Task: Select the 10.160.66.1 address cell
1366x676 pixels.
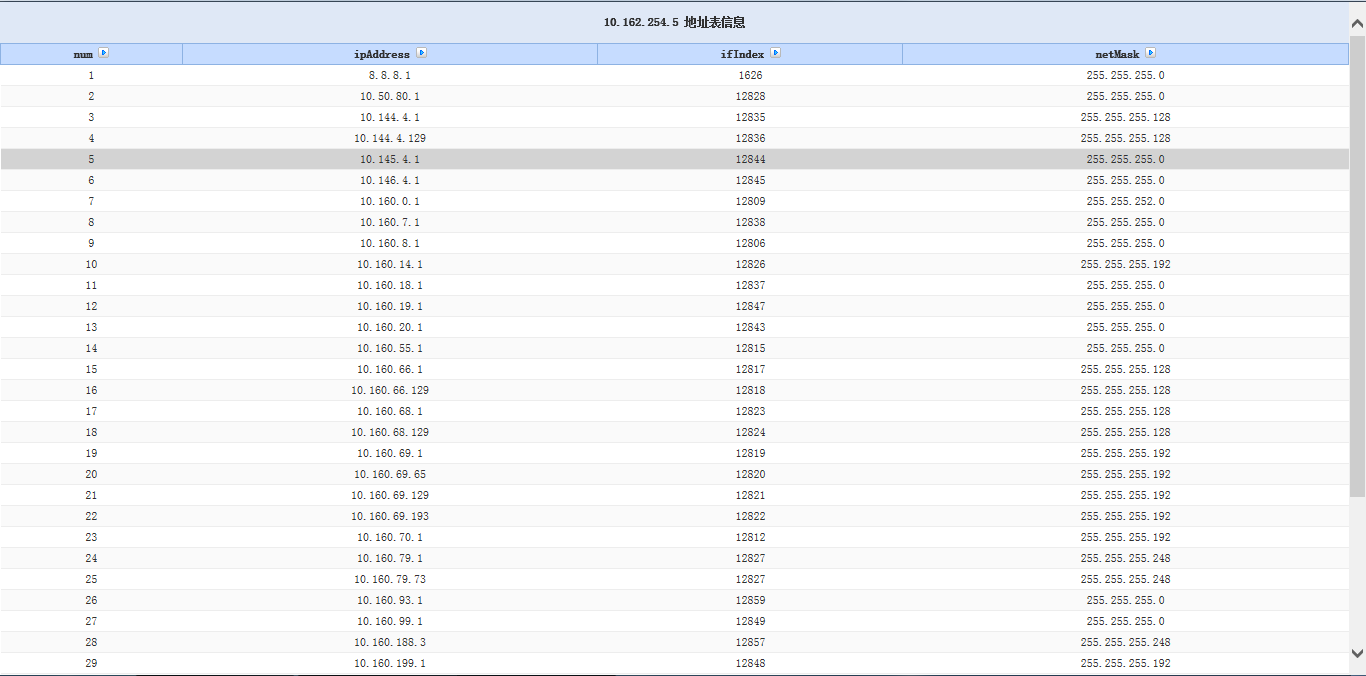Action: (x=390, y=369)
